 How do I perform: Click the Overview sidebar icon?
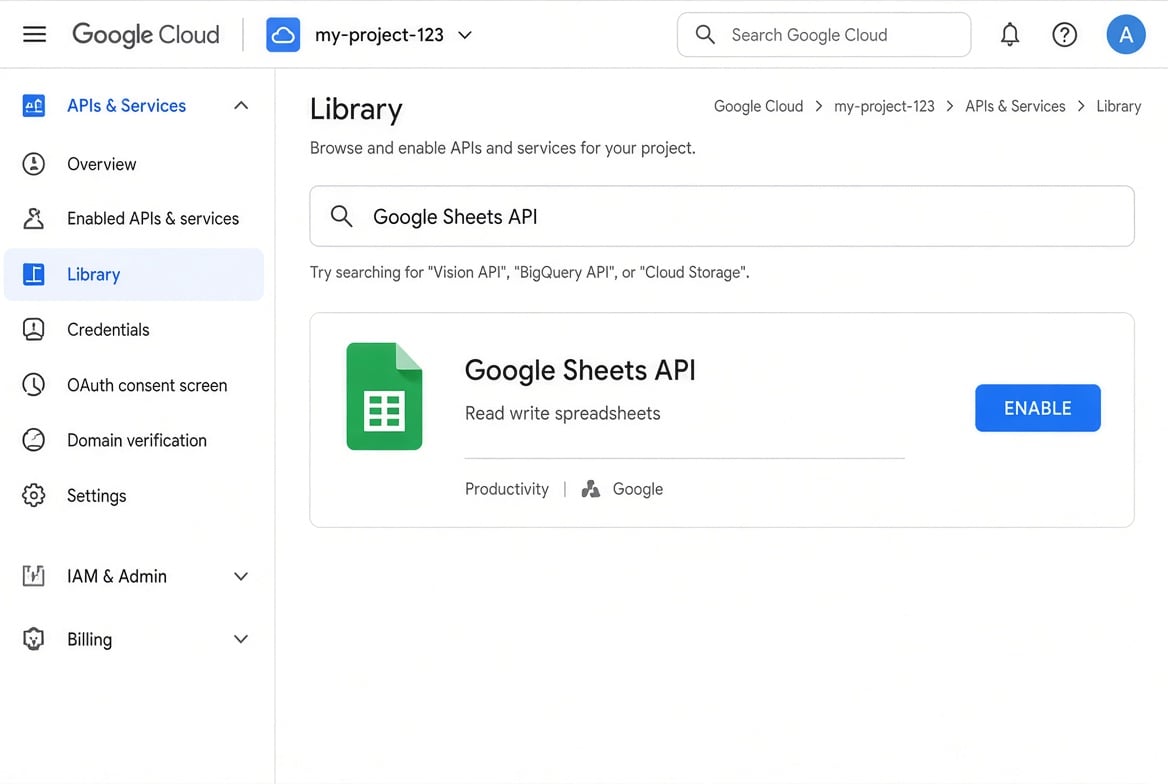34,164
